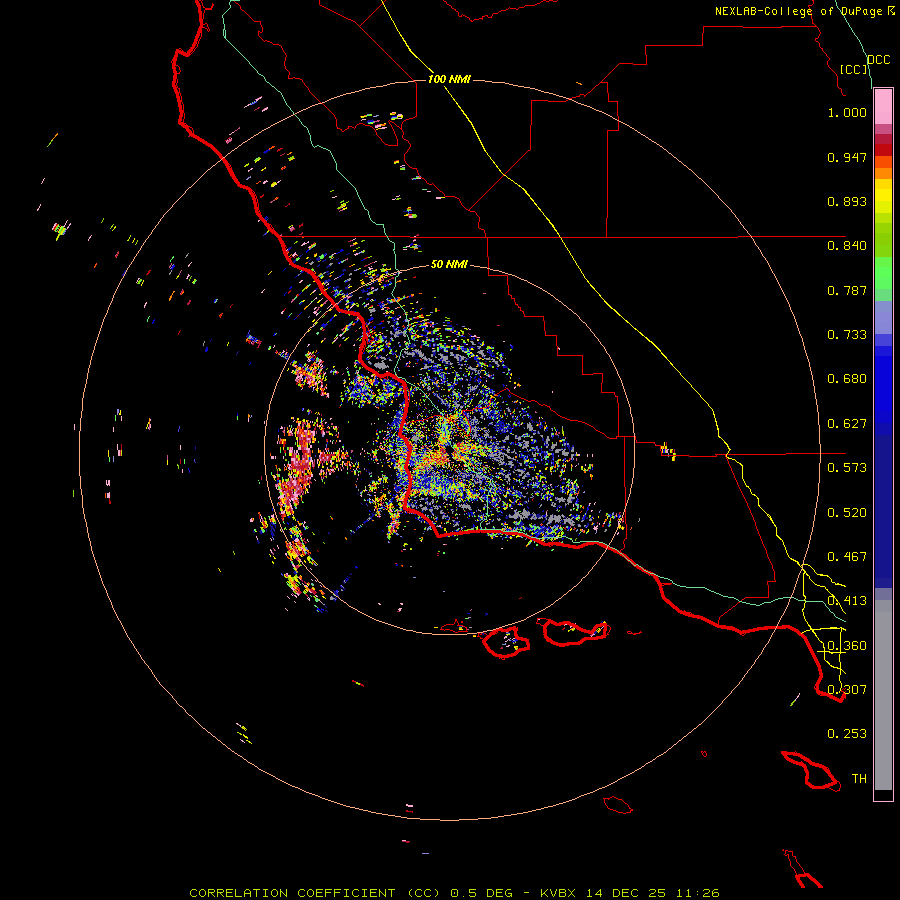Click the gray segment of the color bar

click(883, 695)
